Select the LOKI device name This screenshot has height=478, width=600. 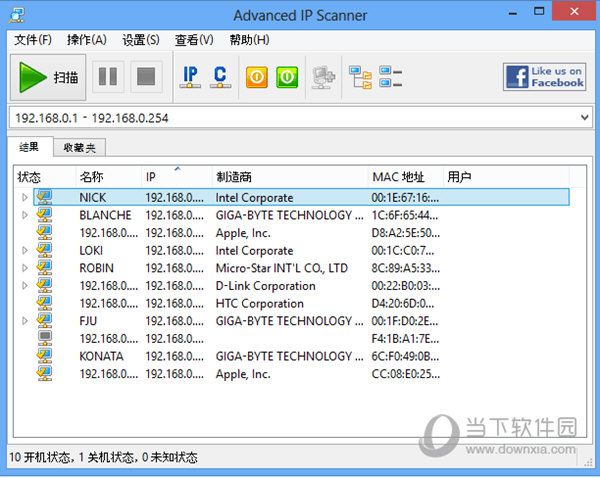click(x=91, y=250)
